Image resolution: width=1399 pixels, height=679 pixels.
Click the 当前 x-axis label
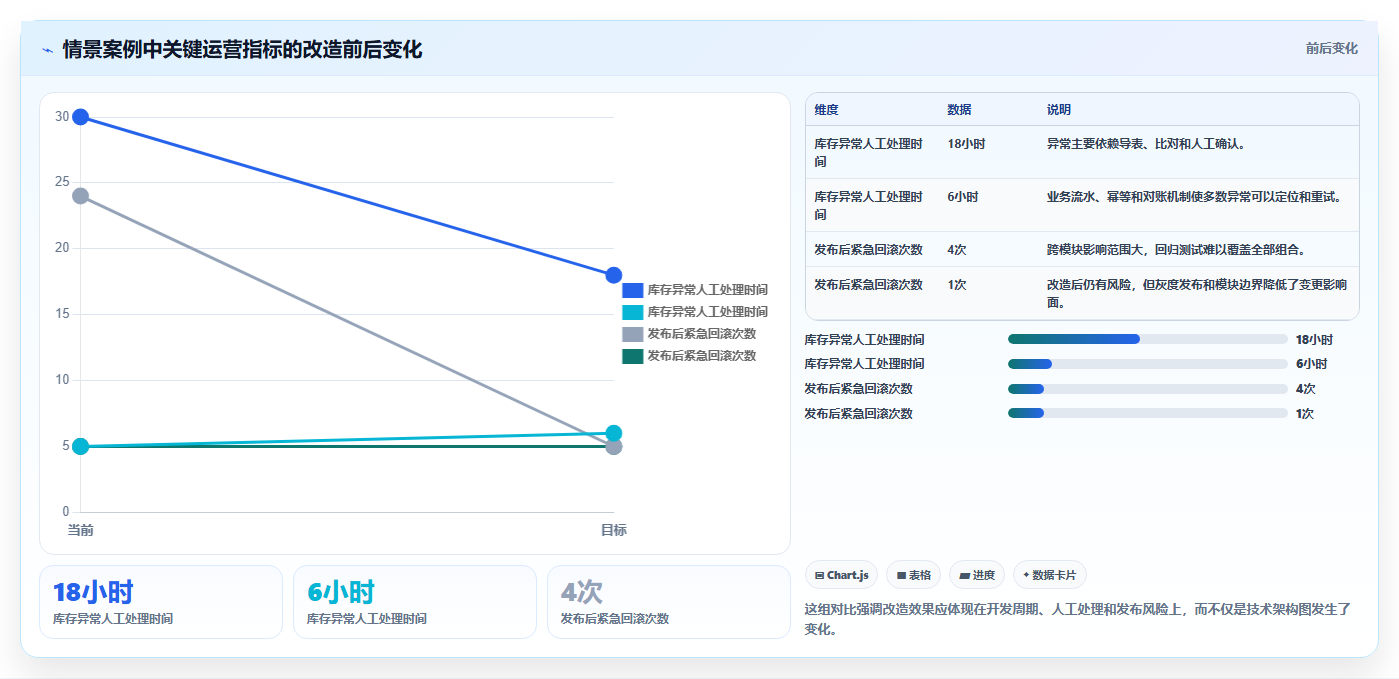tap(81, 530)
